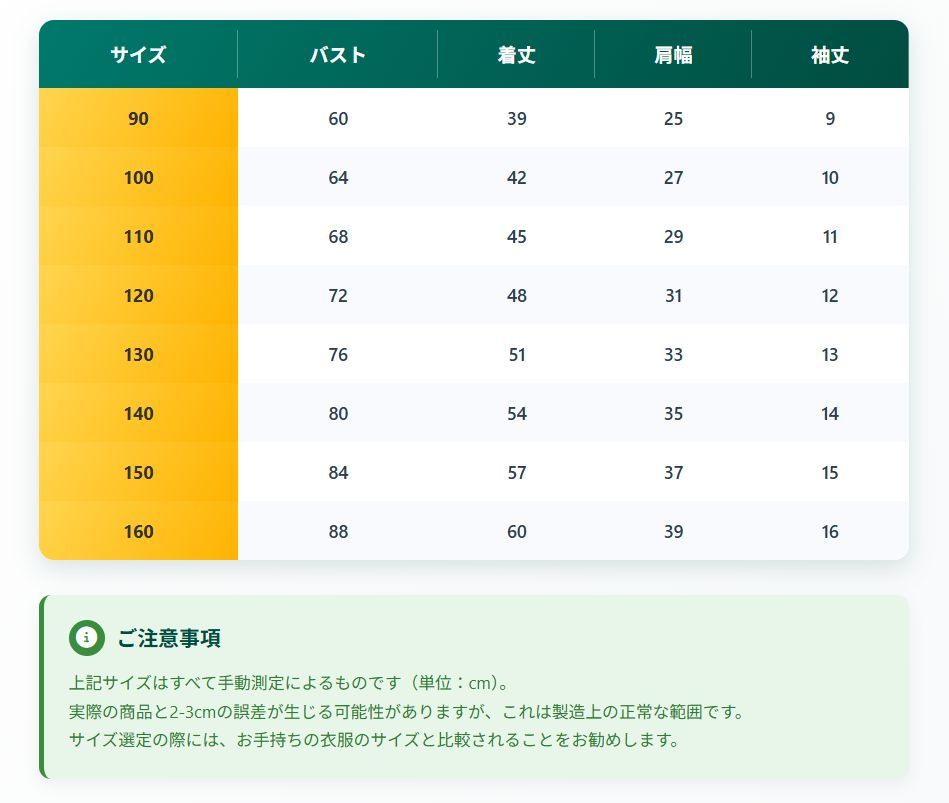Select the size 100 row label
The image size is (949, 803).
point(139,177)
